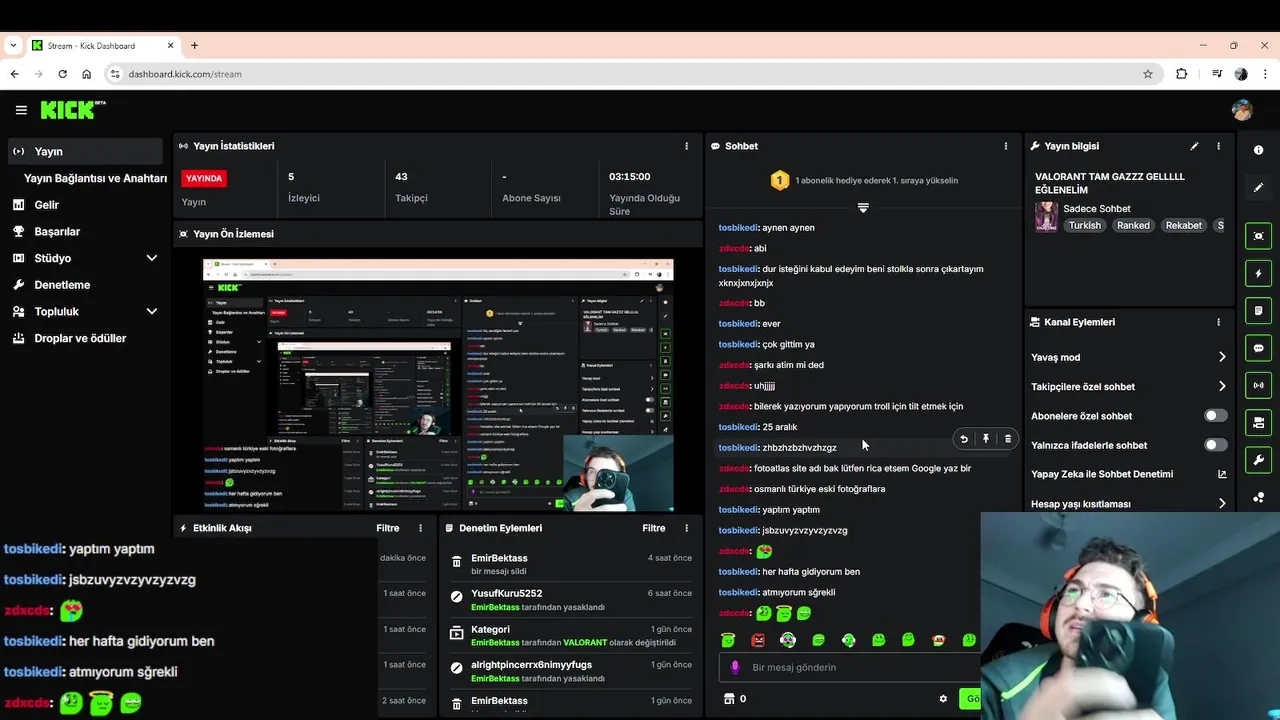Open the hamburger menu beside Kick logo
The width and height of the screenshot is (1280, 720).
click(21, 110)
